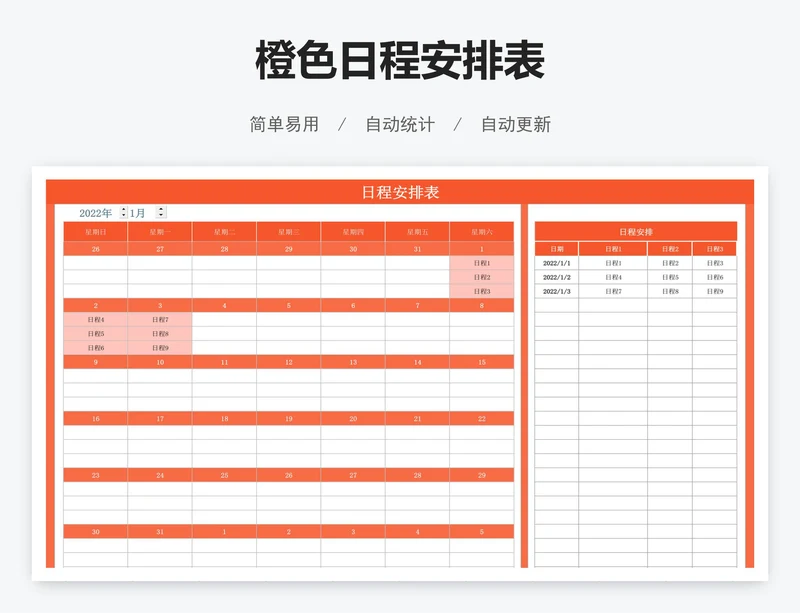Screen dimensions: 800x613
Task: Select 日程1 in the 2022/1/1 table row
Action: click(x=613, y=263)
